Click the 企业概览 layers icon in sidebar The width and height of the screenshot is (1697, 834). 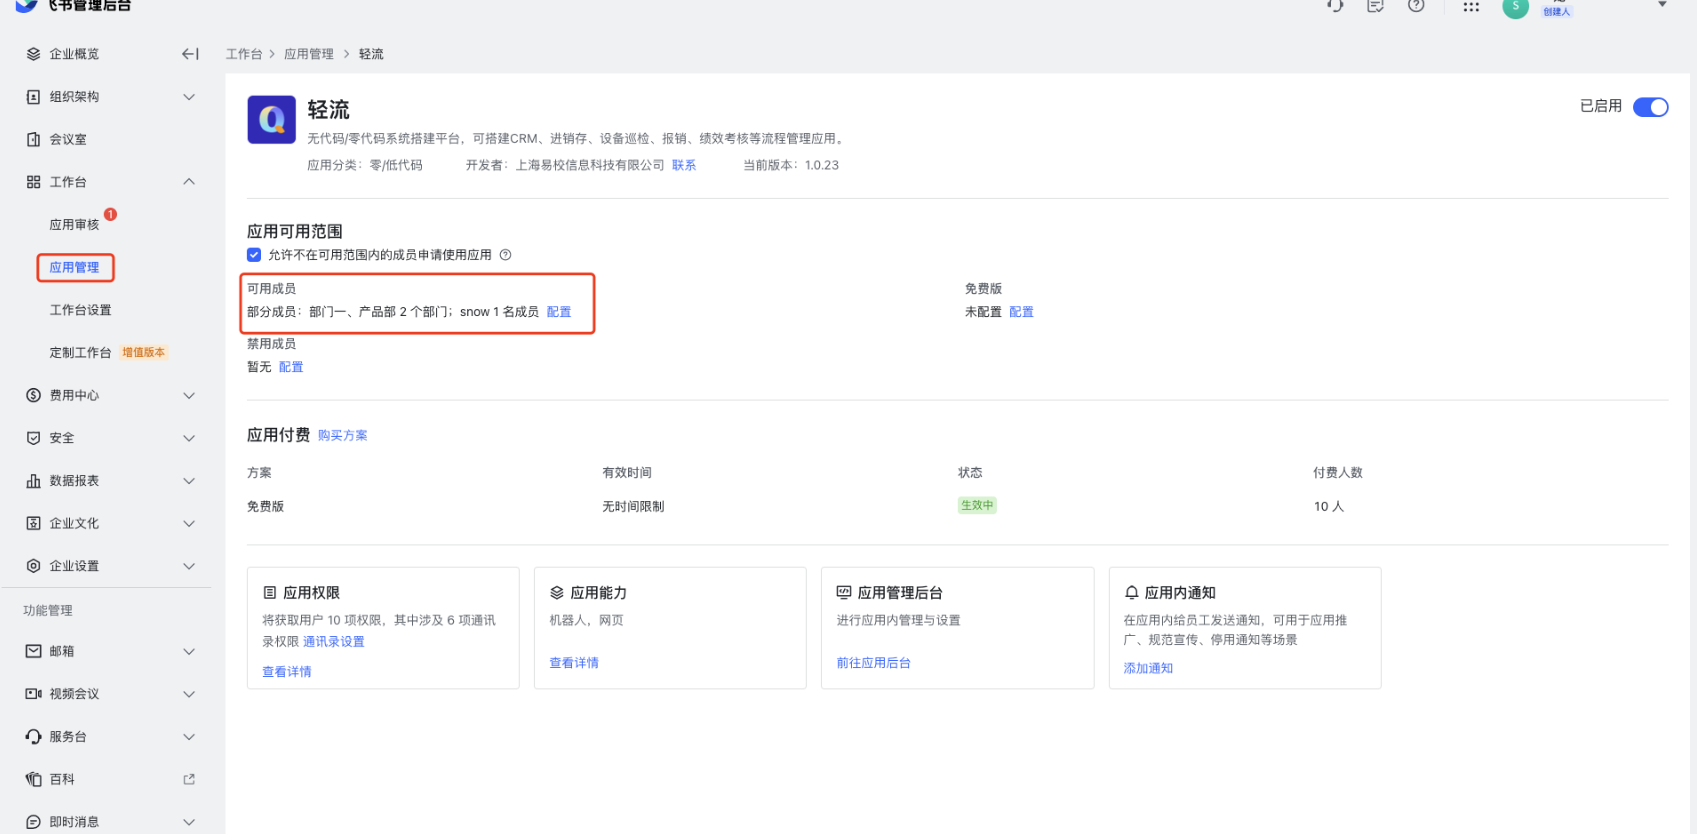[x=33, y=54]
